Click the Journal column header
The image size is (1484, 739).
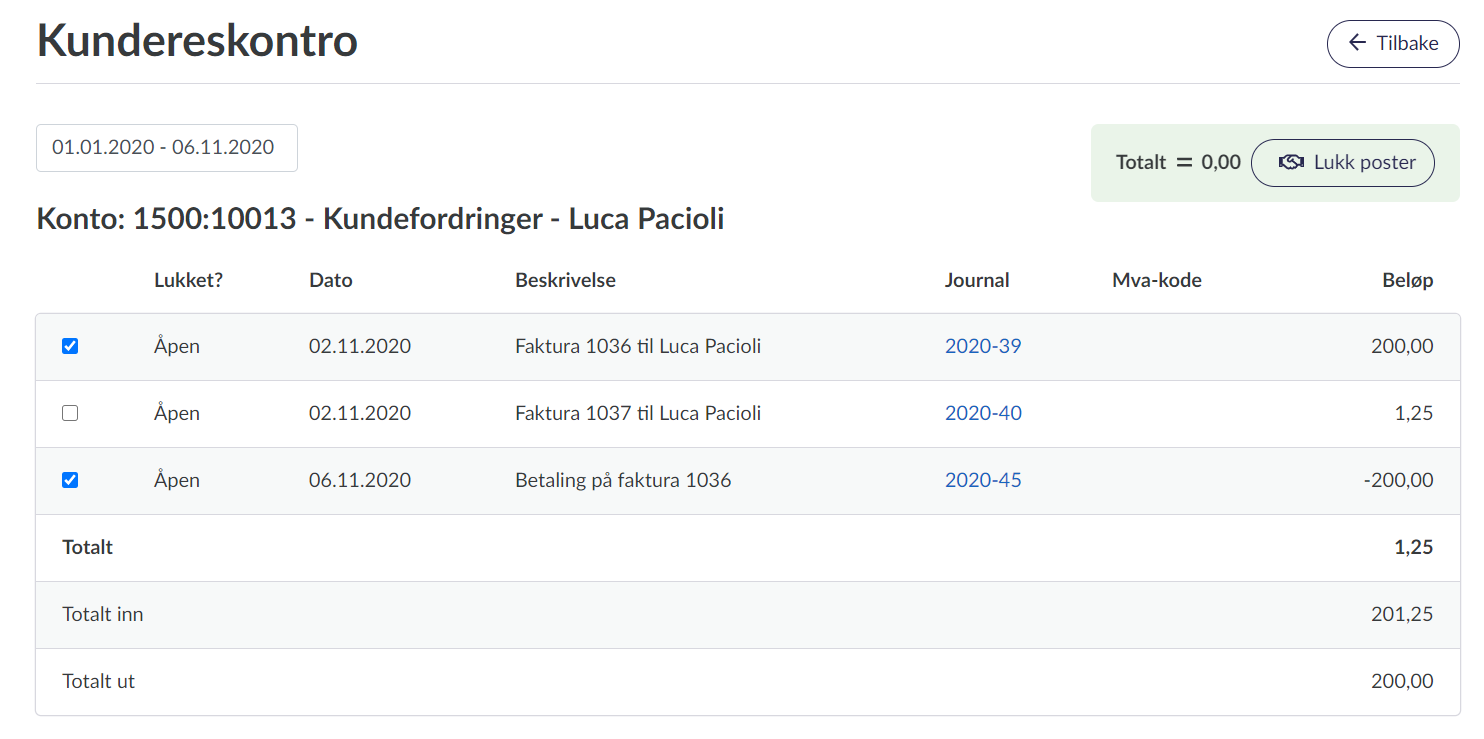click(x=977, y=281)
